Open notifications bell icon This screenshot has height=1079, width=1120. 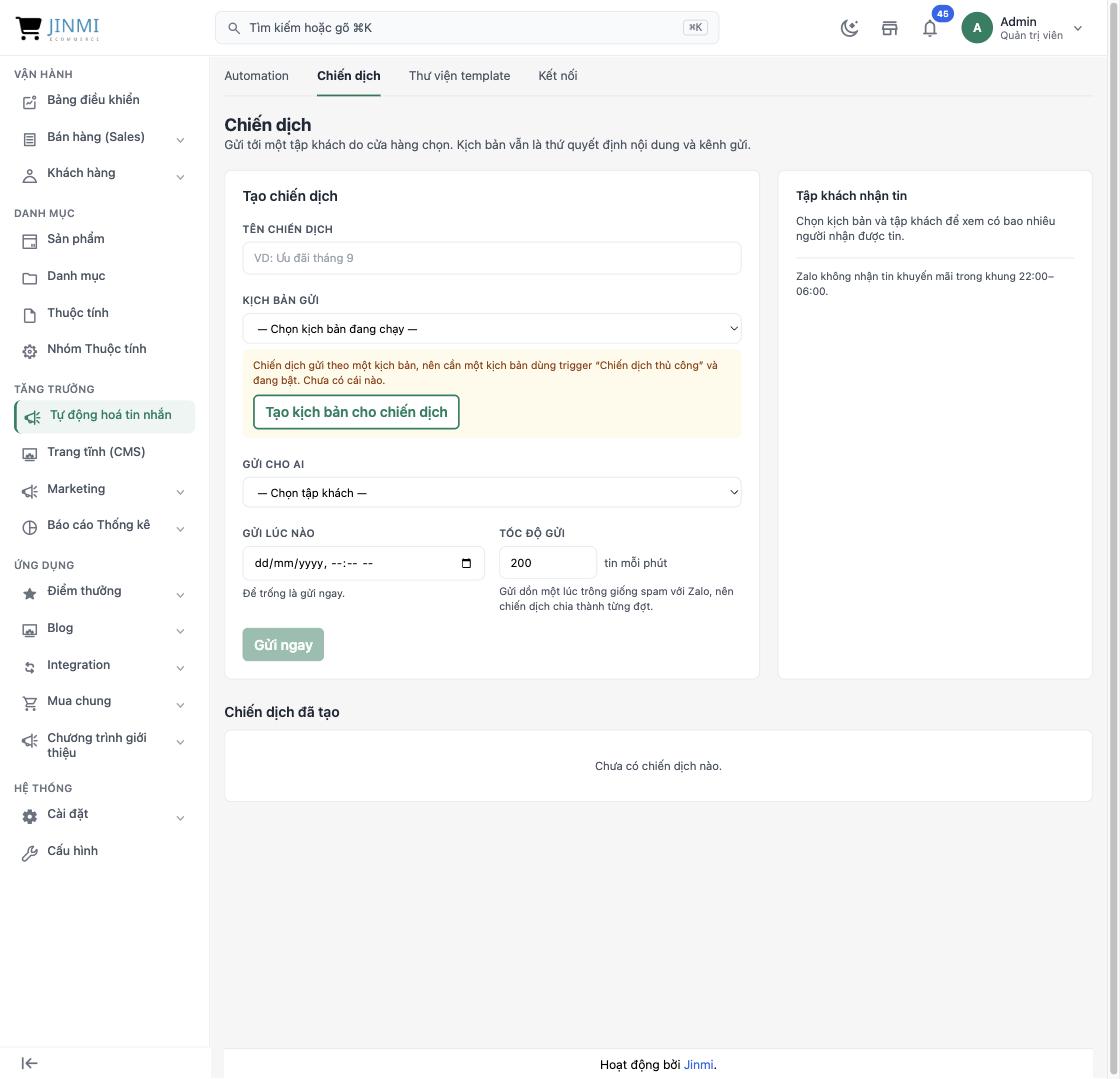[x=930, y=29]
